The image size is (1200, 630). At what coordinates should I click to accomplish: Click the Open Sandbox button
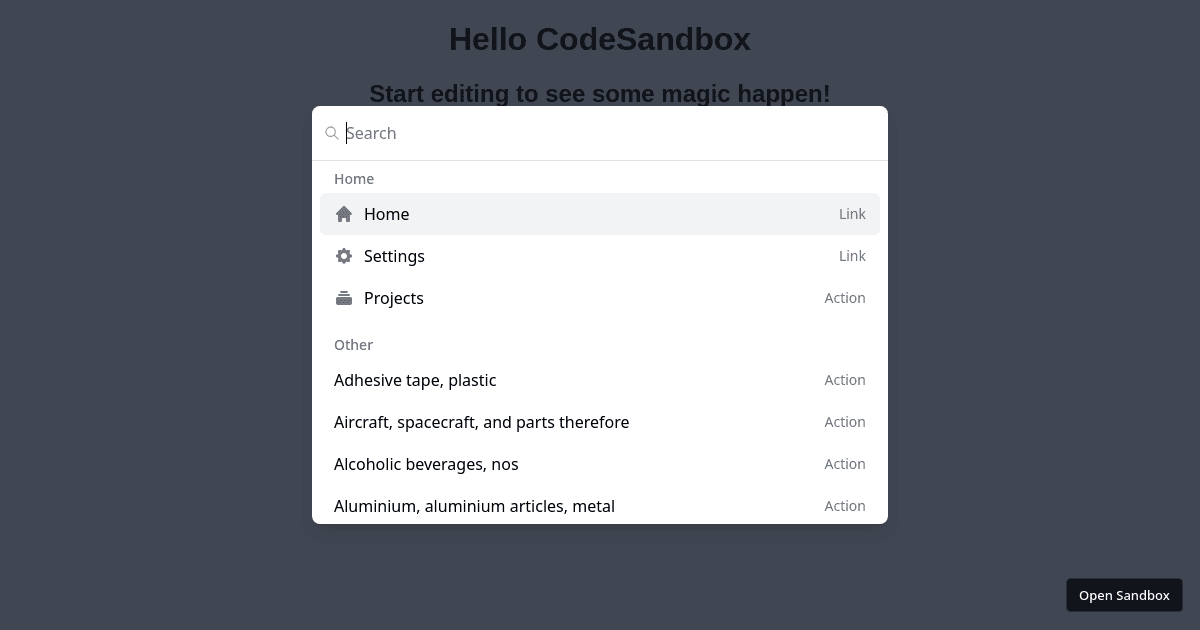pos(1124,595)
